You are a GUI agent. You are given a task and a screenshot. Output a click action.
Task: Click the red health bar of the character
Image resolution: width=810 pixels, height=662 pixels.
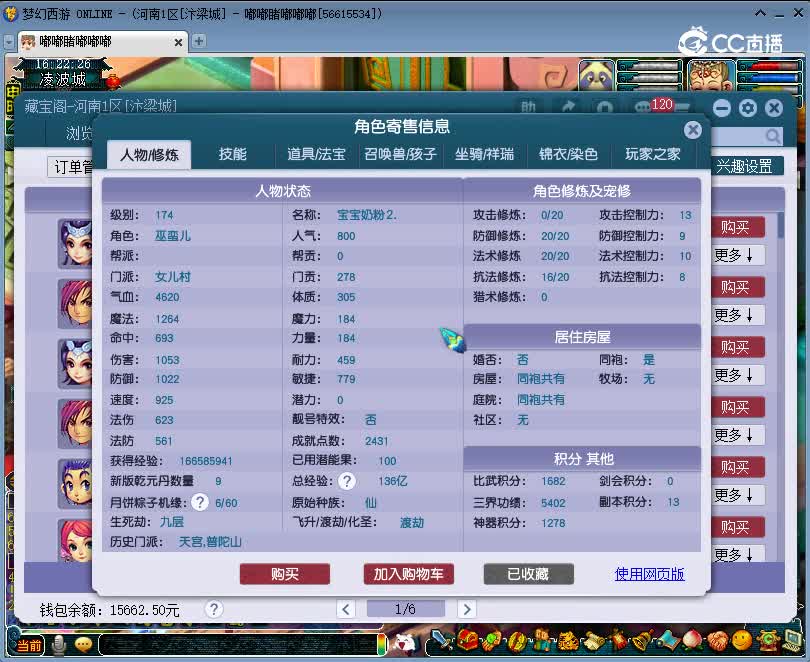click(772, 66)
